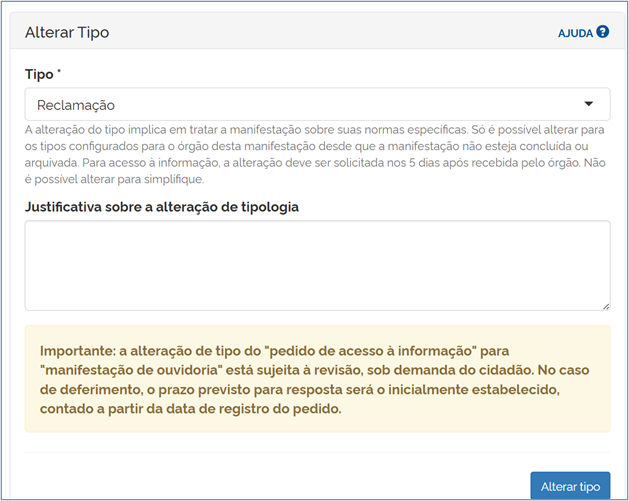Click the Alterar Tipo panel heading
The width and height of the screenshot is (629, 501).
coord(67,32)
